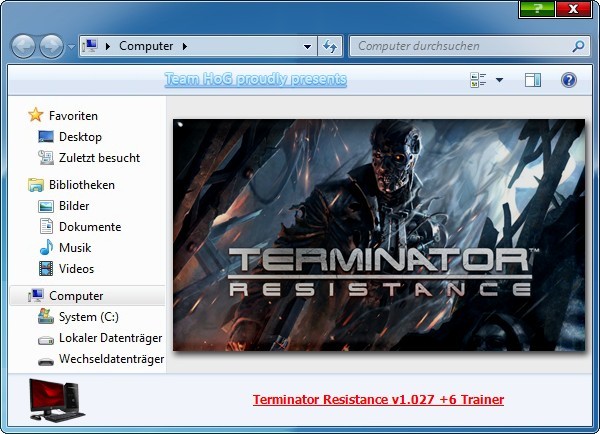Screen dimensions: 600x434
Task: Click the System (C:) drive icon
Action: pos(46,316)
